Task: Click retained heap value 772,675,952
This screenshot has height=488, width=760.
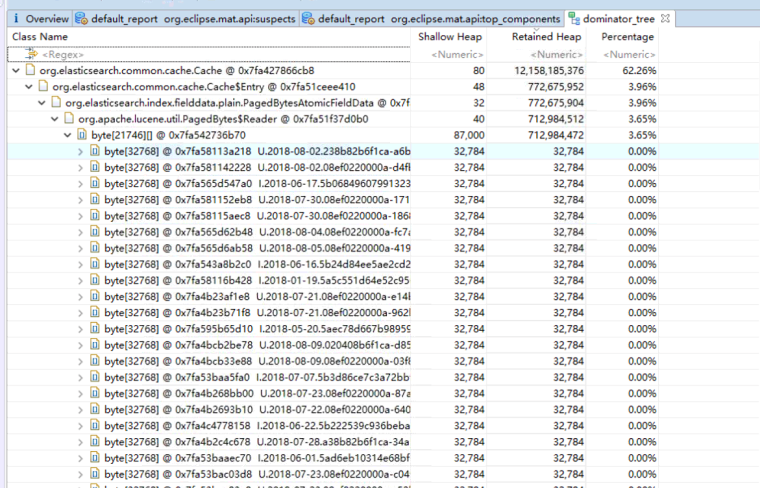Action: 555,87
